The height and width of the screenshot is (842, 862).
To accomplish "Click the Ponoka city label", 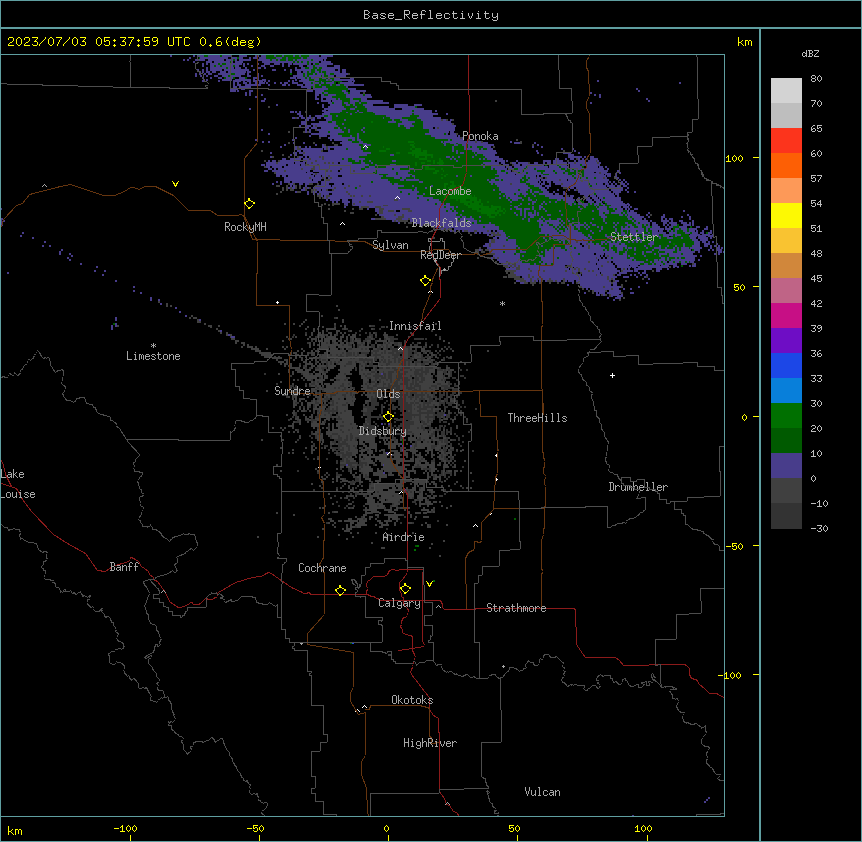I will tap(480, 136).
